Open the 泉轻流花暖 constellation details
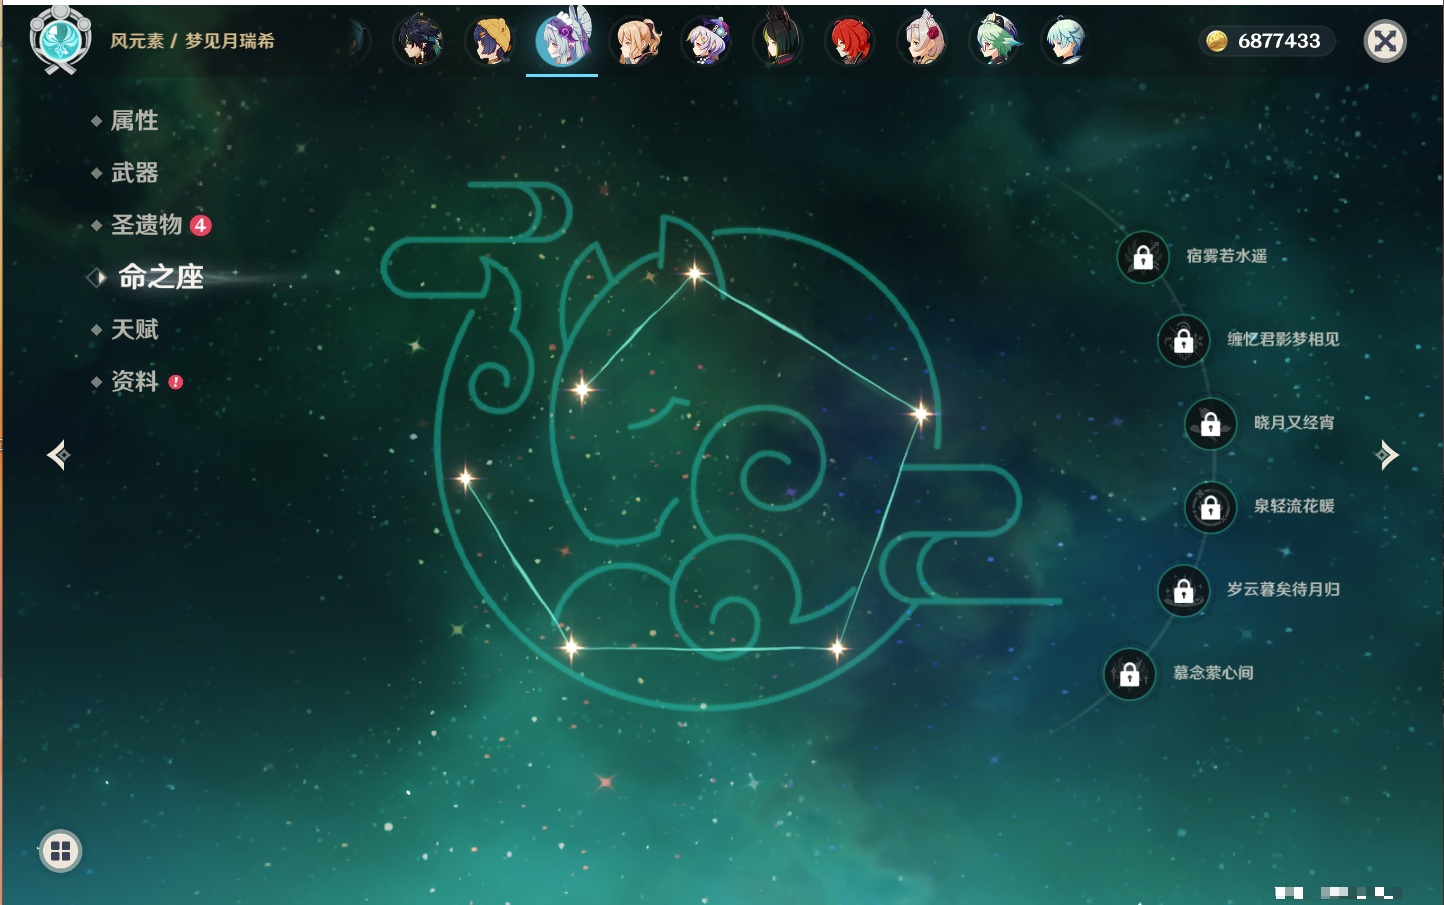The height and width of the screenshot is (905, 1444). tap(1210, 507)
